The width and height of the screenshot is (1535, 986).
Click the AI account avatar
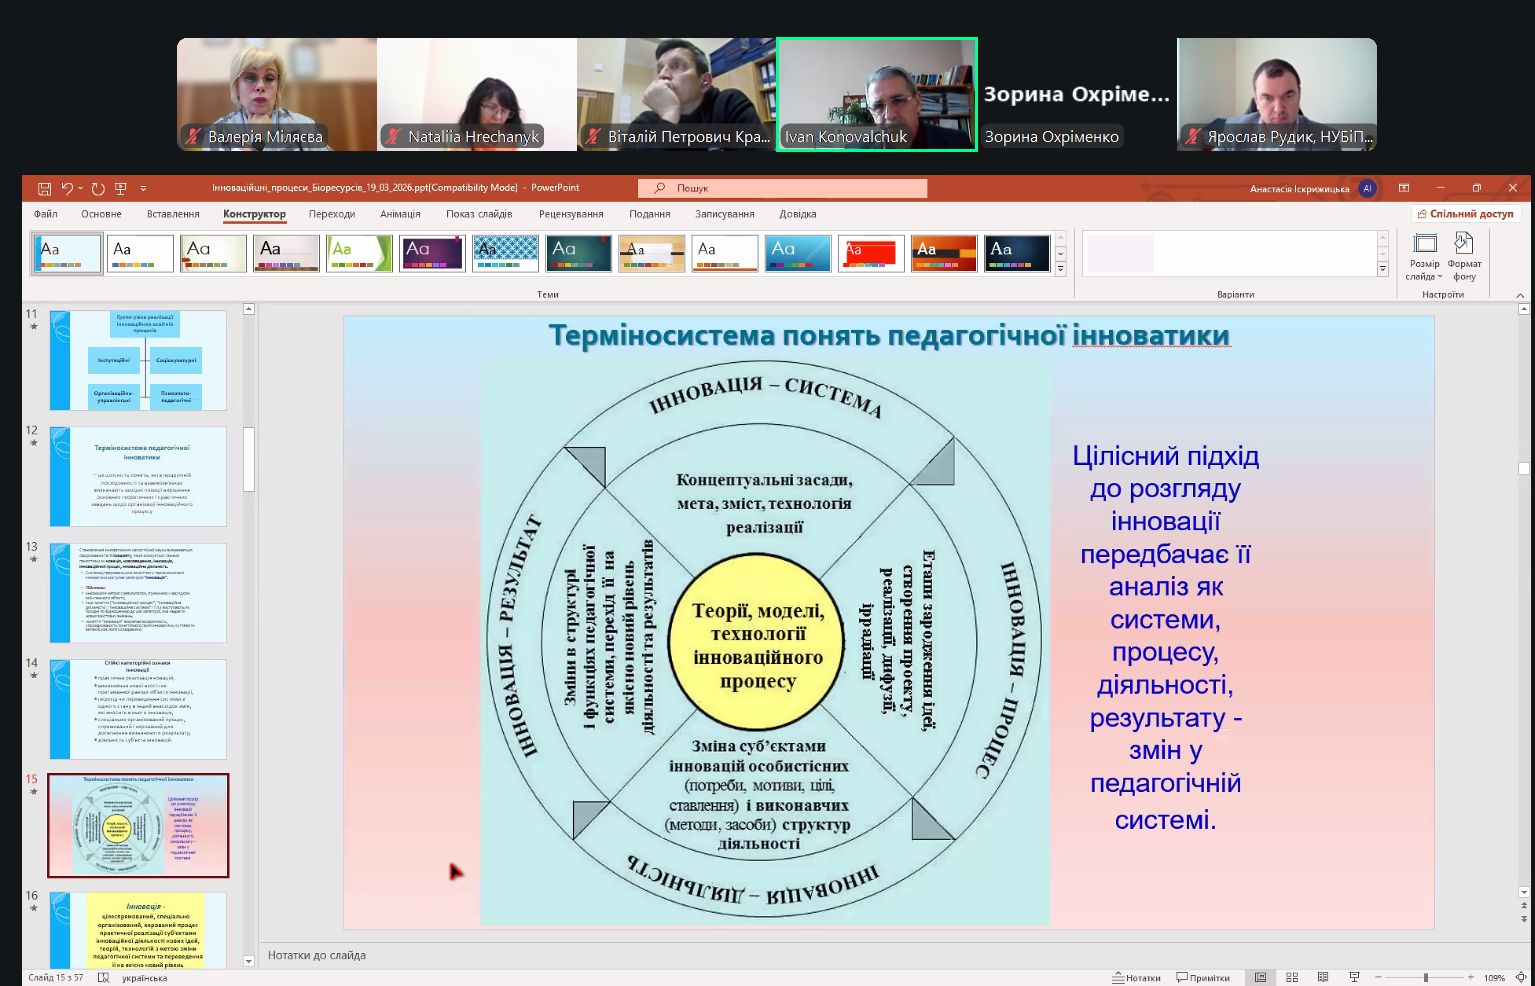pos(1367,188)
